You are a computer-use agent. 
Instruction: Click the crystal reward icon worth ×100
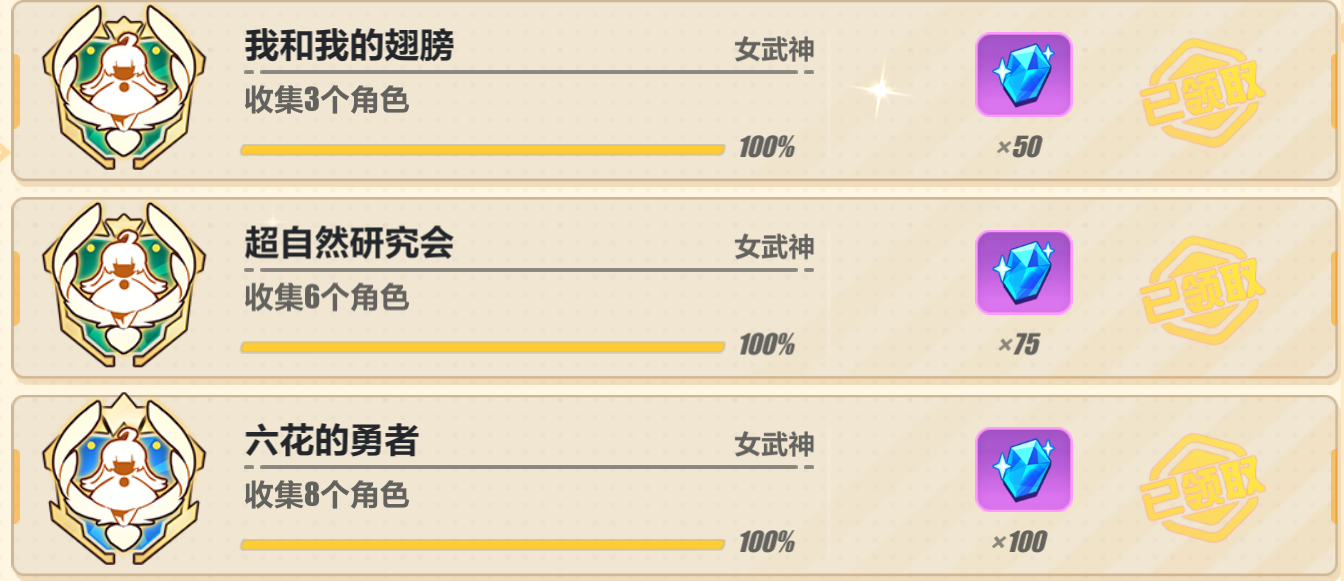pos(1024,470)
